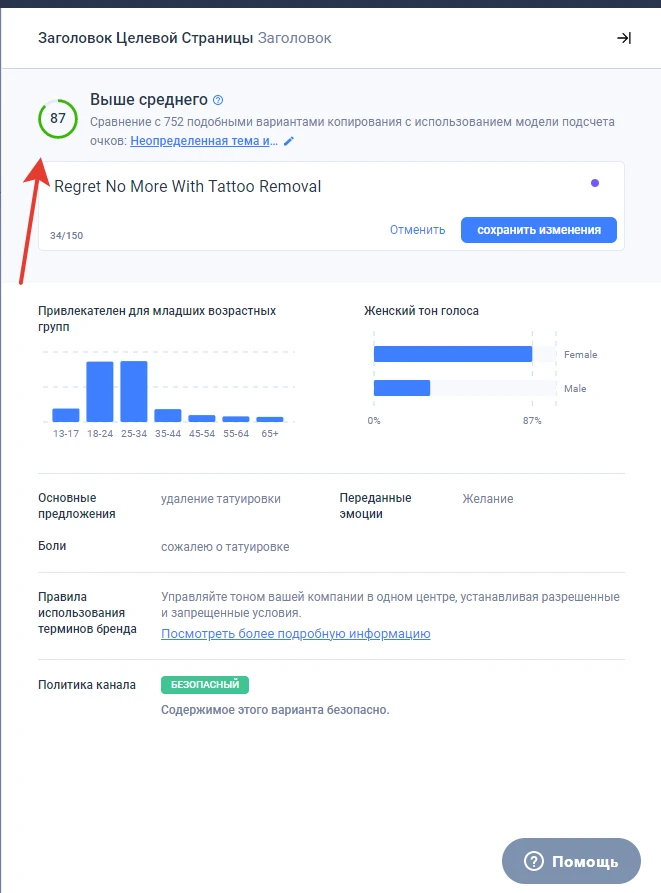Click the Женский тон голоса heading

pos(421,311)
